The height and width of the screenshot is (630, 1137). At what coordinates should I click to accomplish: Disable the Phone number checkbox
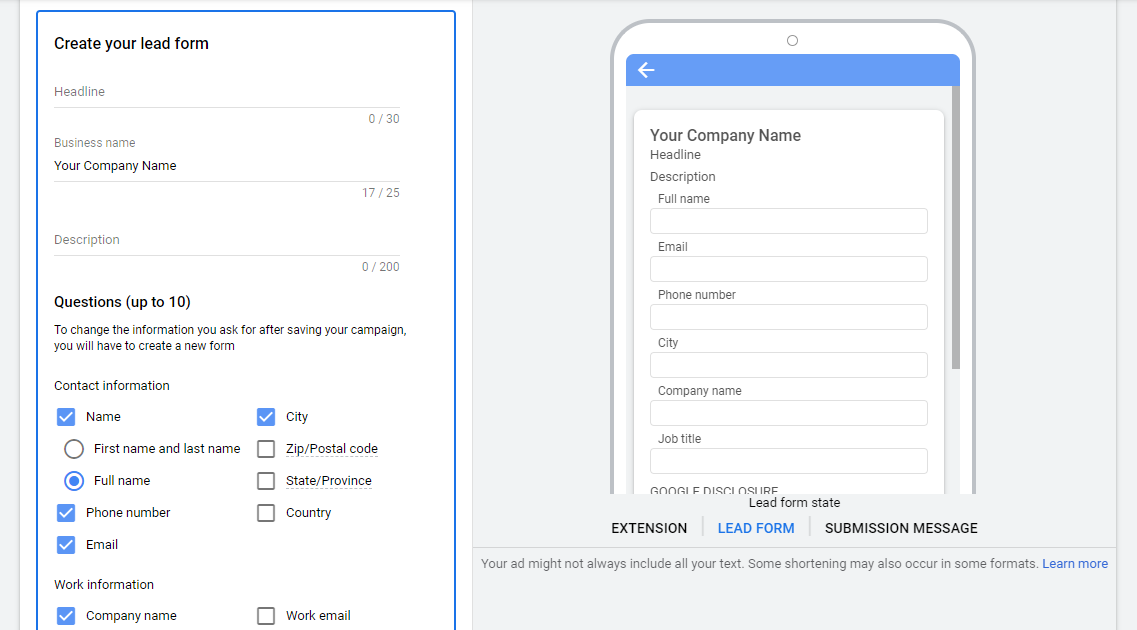(66, 513)
